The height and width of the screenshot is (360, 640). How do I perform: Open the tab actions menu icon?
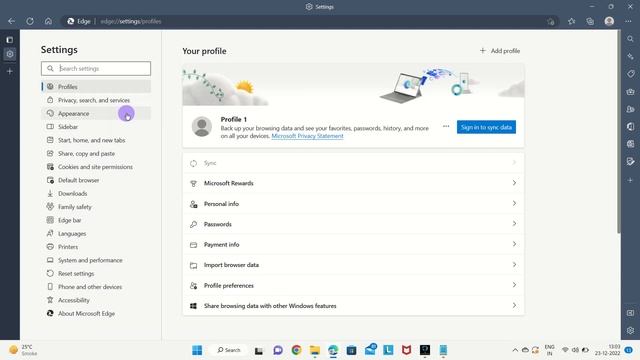pyautogui.click(x=10, y=40)
